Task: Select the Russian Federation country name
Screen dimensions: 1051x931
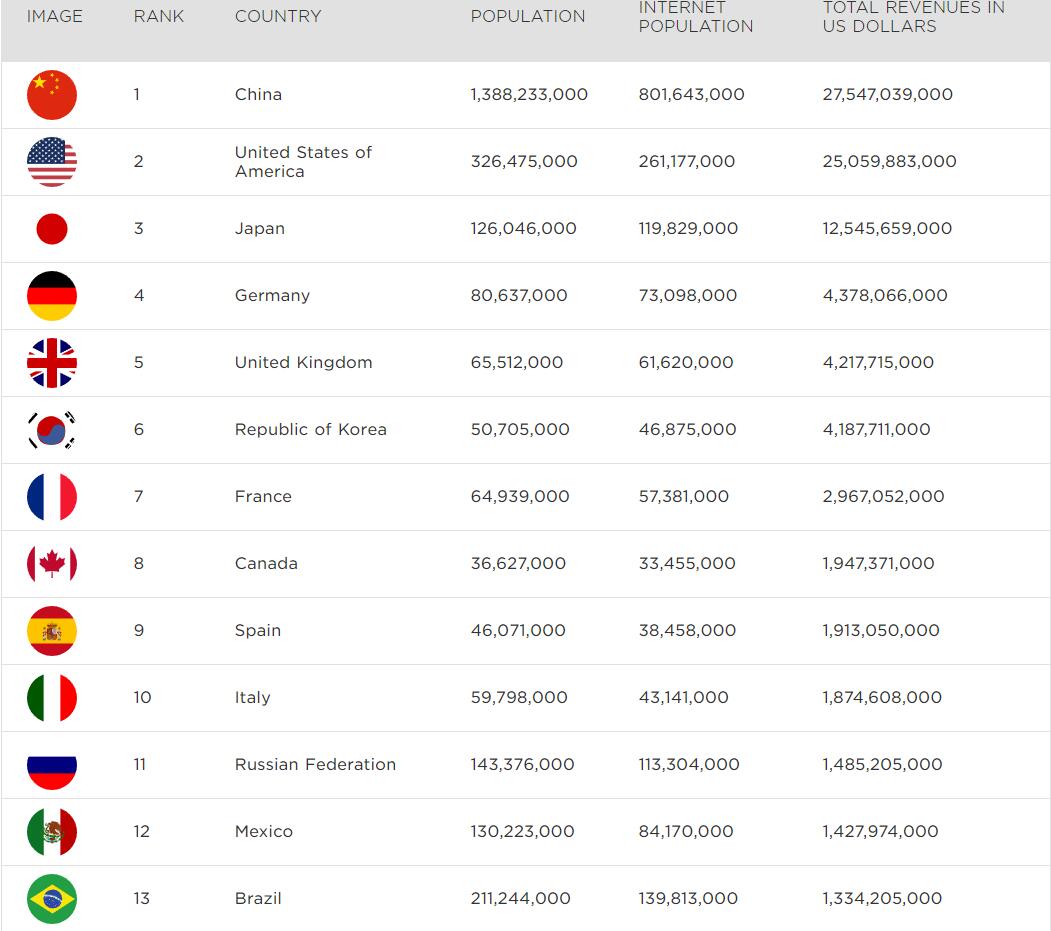Action: tap(315, 765)
